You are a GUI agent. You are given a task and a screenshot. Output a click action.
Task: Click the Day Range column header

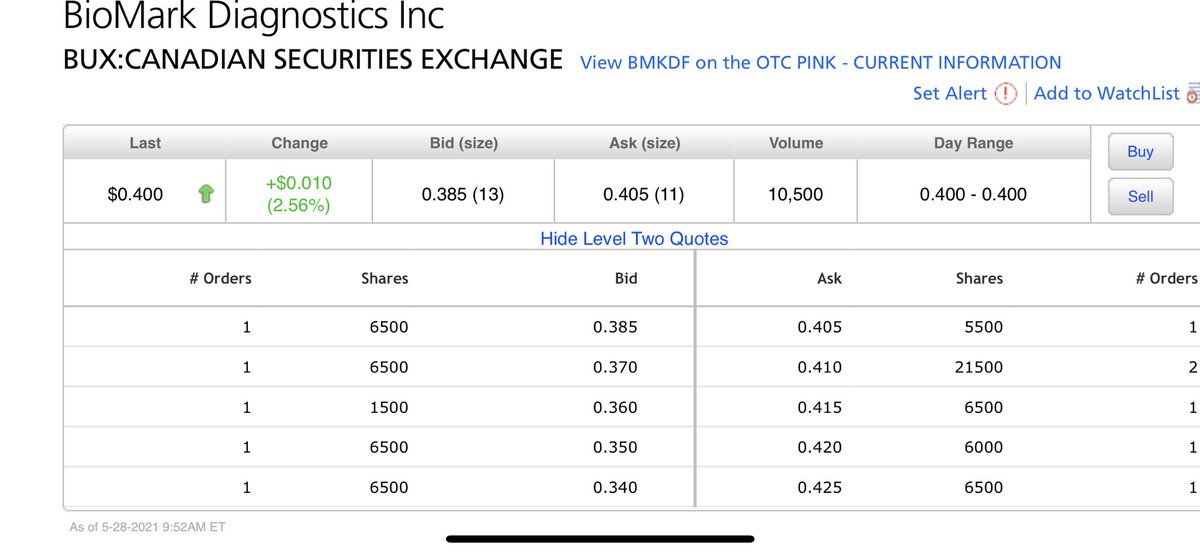[x=973, y=143]
